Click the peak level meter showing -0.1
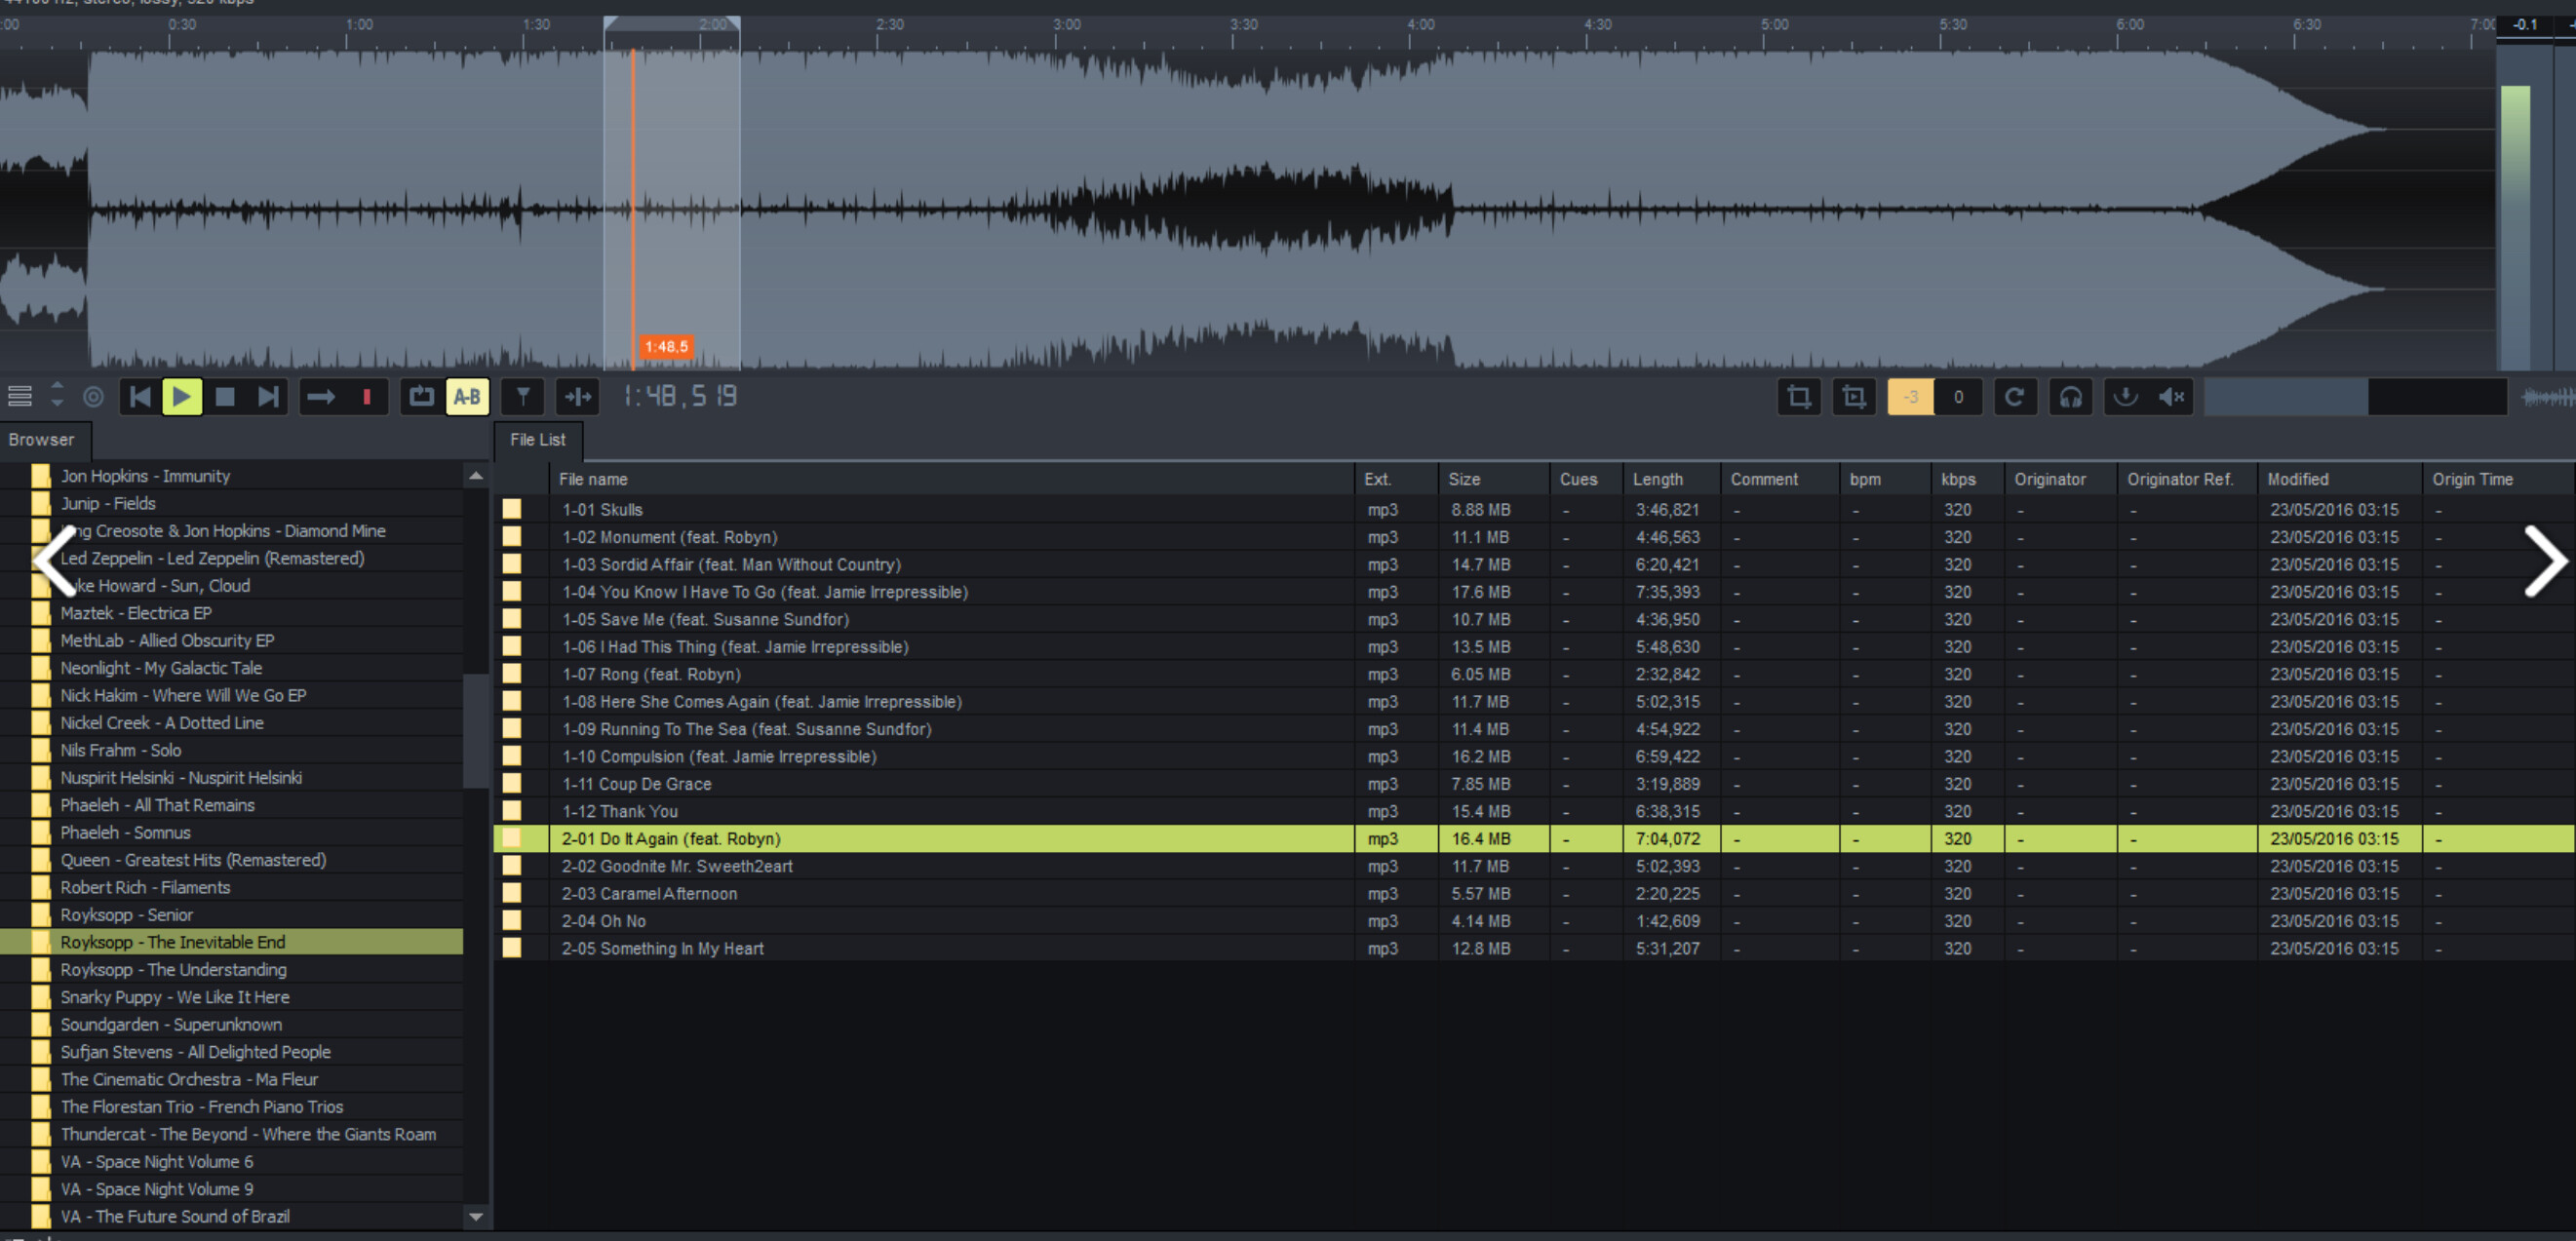 click(2524, 25)
